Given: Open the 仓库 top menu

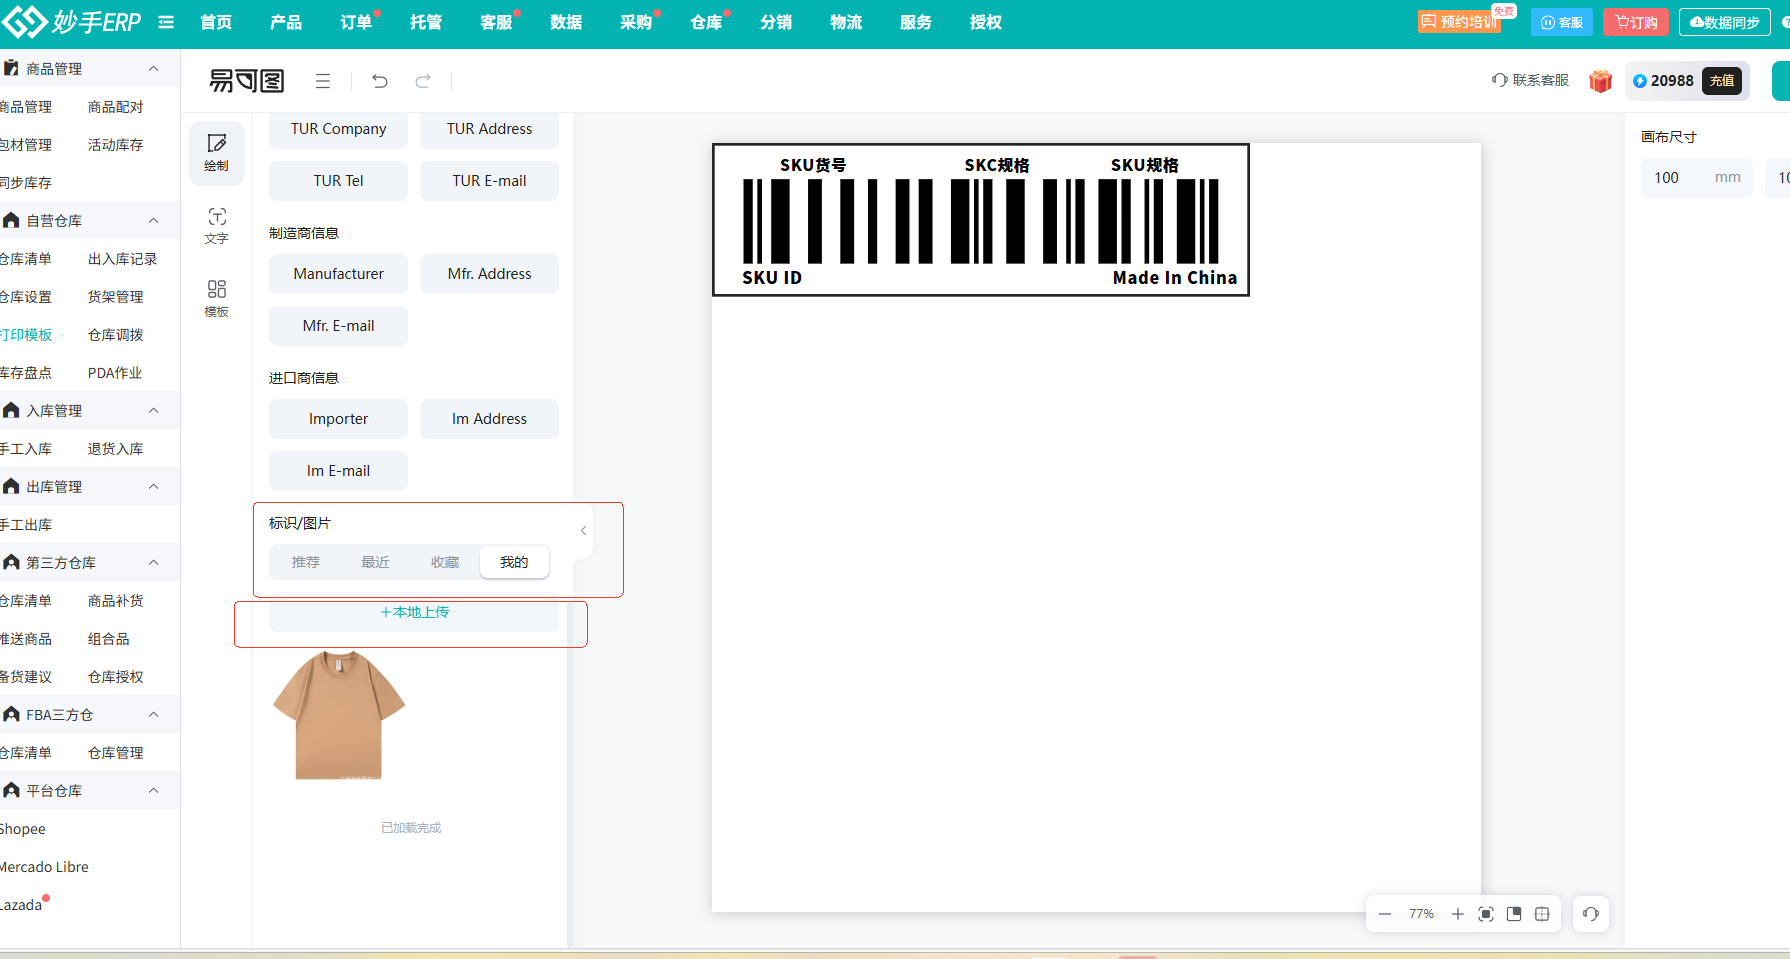Looking at the screenshot, I should (706, 22).
